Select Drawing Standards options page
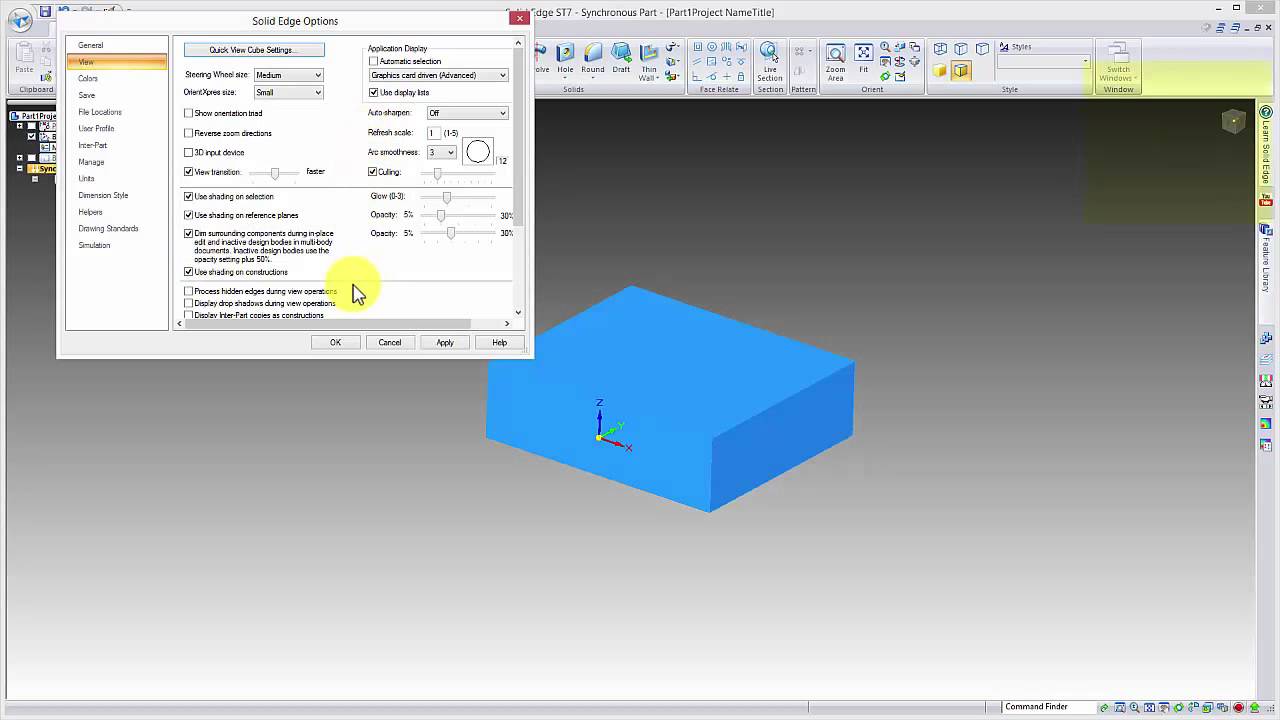Viewport: 1280px width, 720px height. pyautogui.click(x=108, y=228)
